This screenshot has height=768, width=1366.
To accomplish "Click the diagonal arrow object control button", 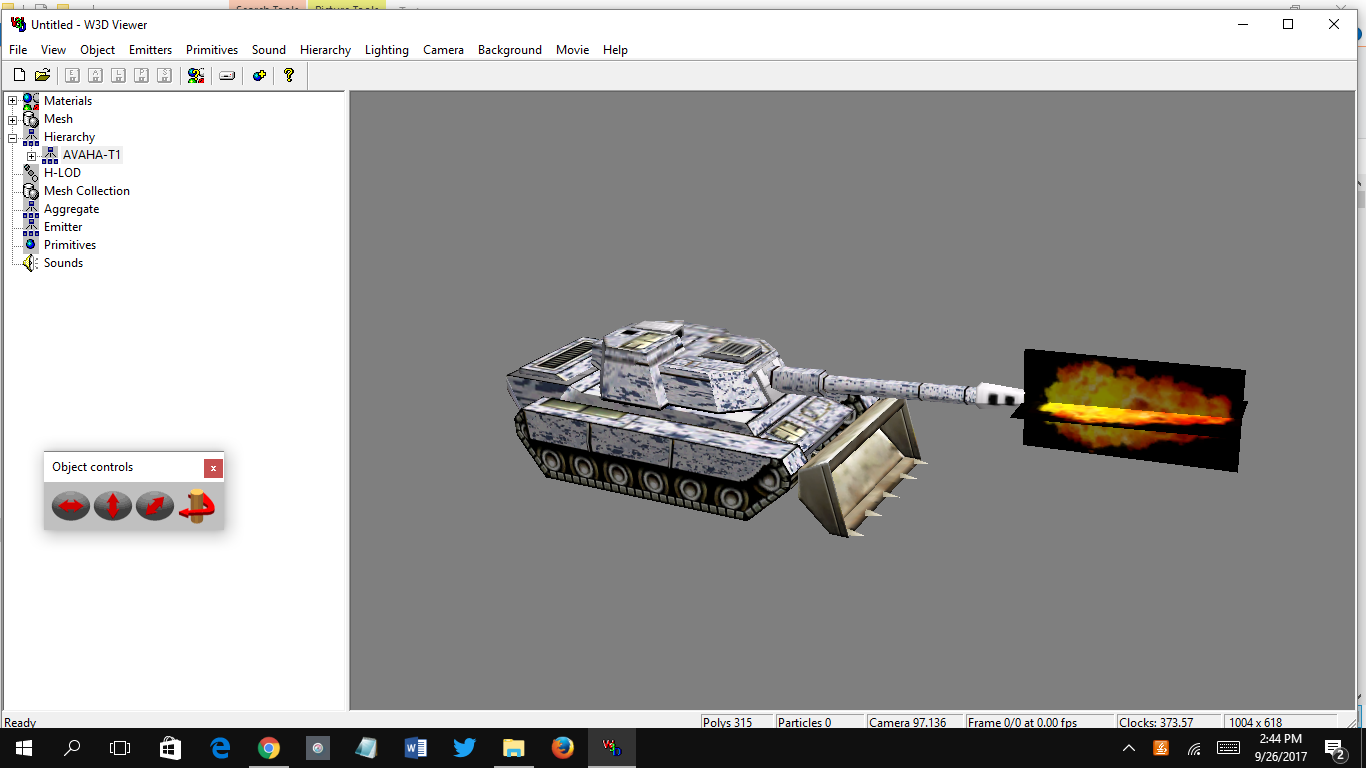I will [155, 506].
